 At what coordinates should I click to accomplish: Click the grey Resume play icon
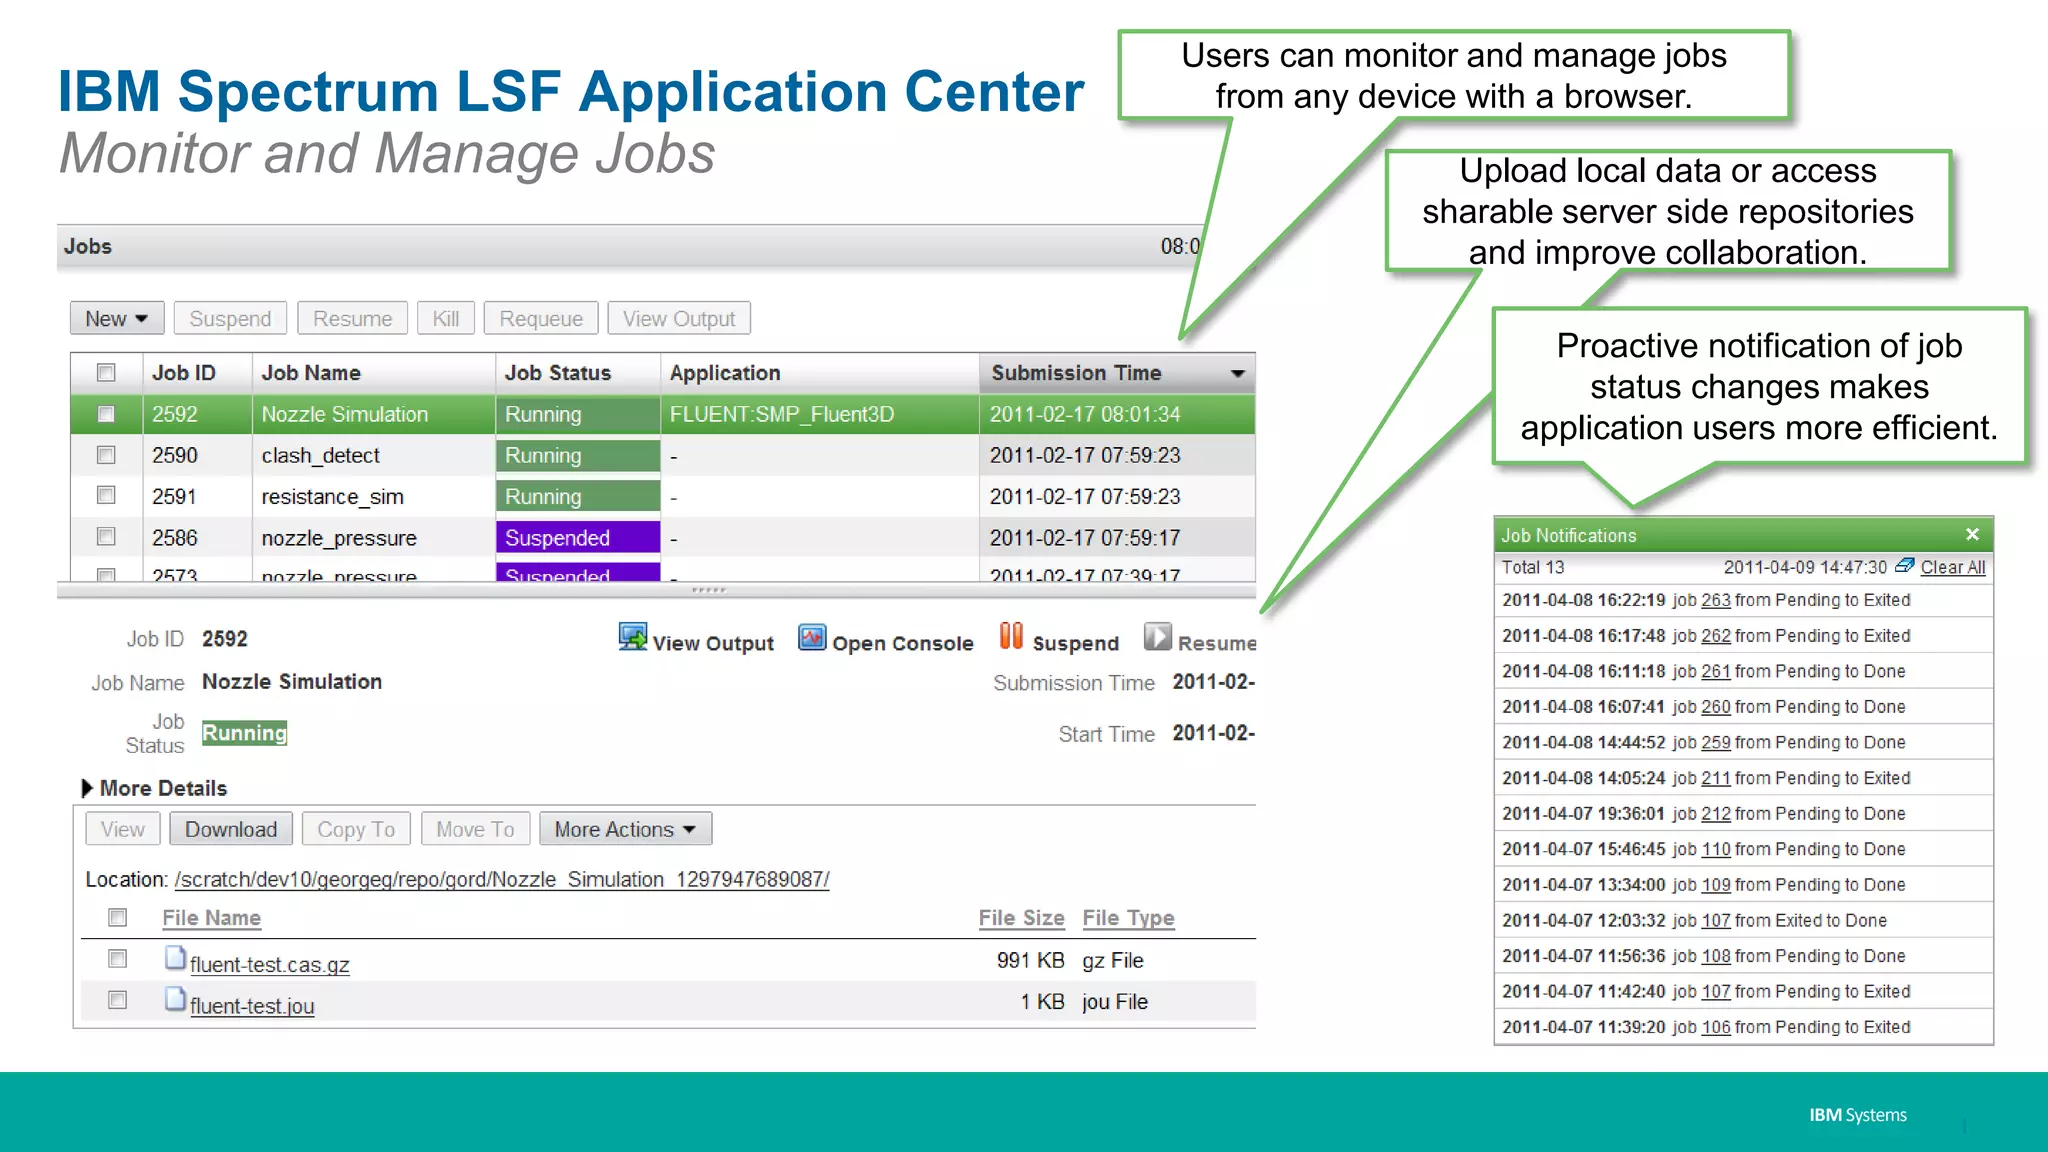1157,637
